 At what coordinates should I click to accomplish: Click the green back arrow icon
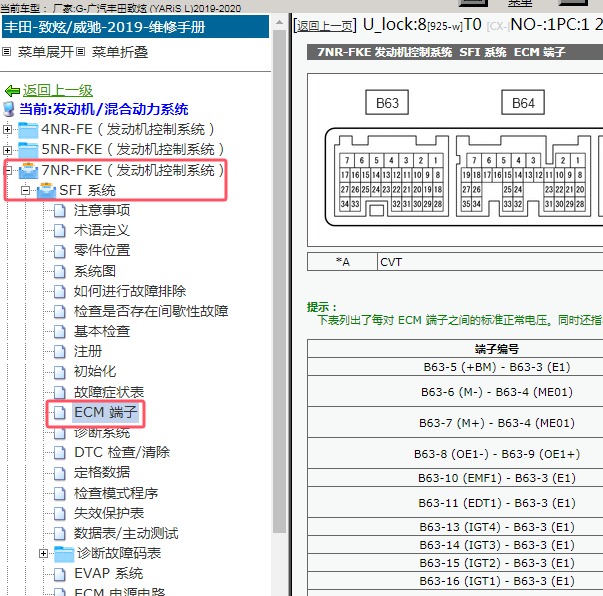(12, 91)
